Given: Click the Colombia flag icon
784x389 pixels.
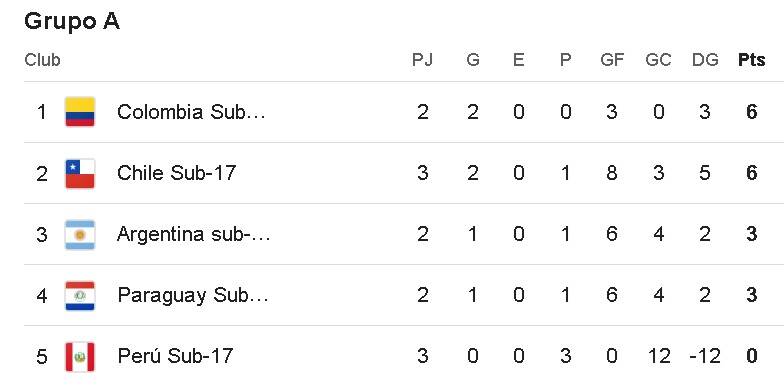Looking at the screenshot, I should click(80, 112).
